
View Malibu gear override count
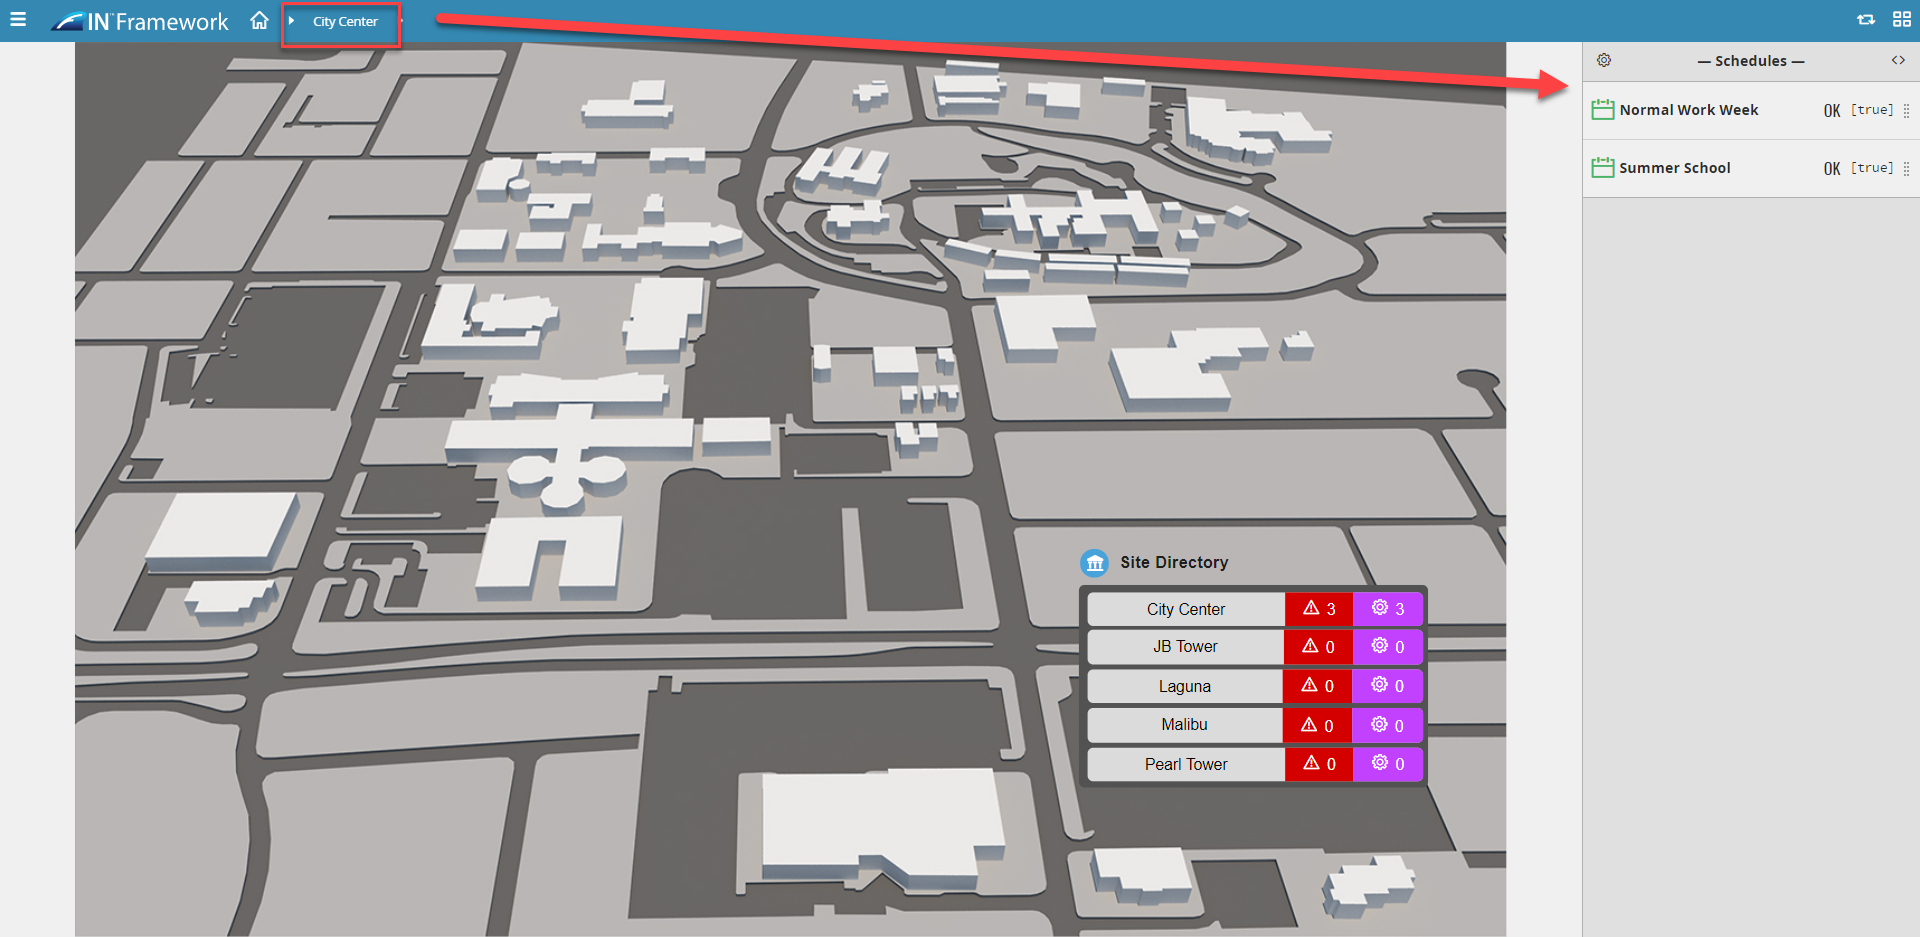[1387, 725]
